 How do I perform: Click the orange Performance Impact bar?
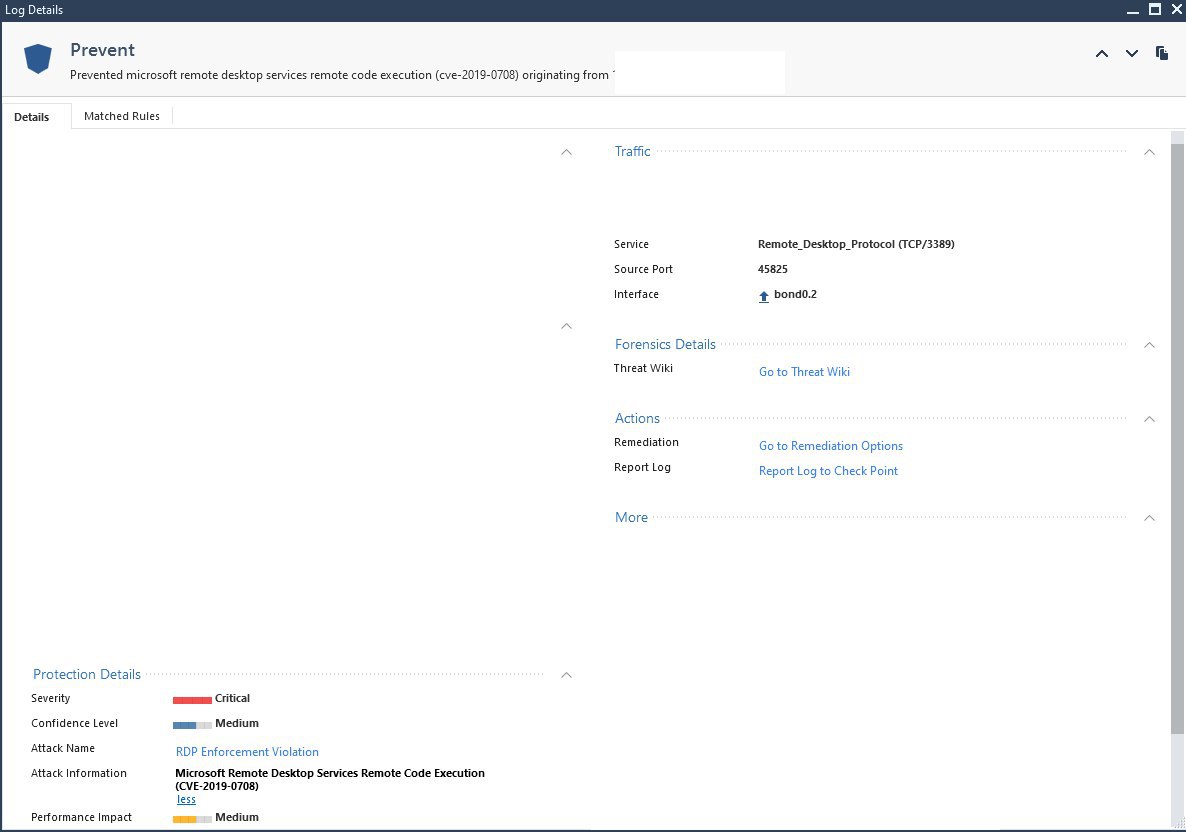click(x=192, y=819)
